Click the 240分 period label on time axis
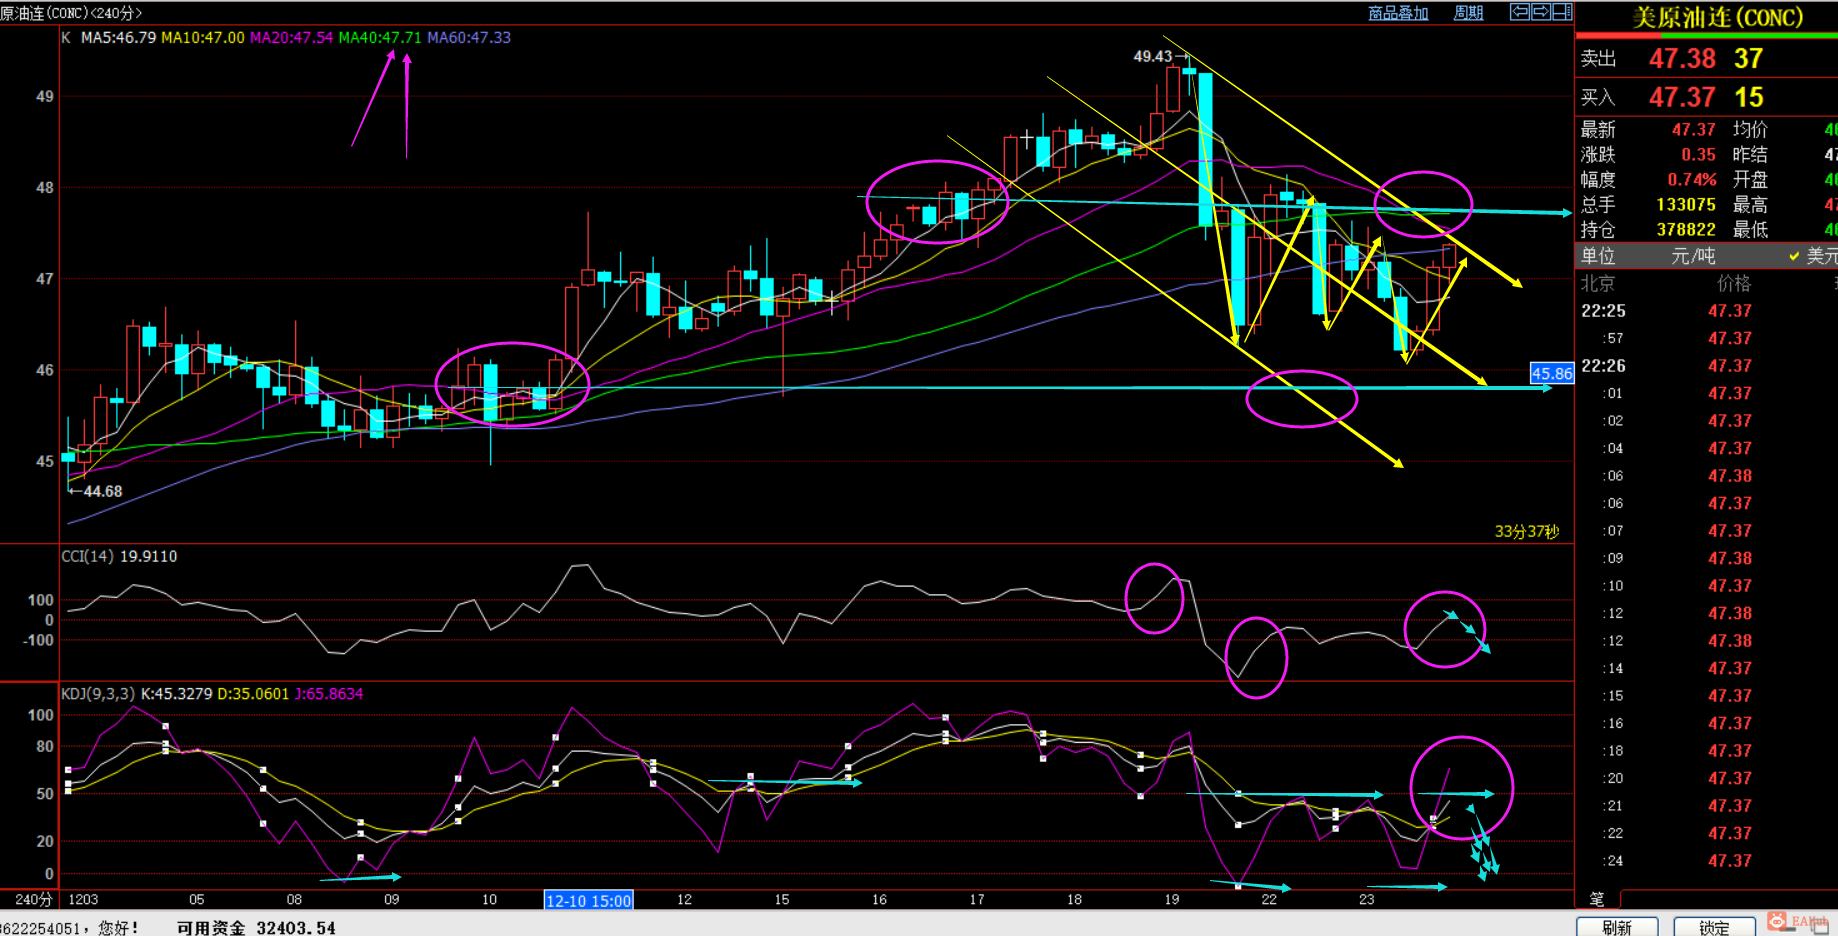This screenshot has width=1838, height=936. 33,899
